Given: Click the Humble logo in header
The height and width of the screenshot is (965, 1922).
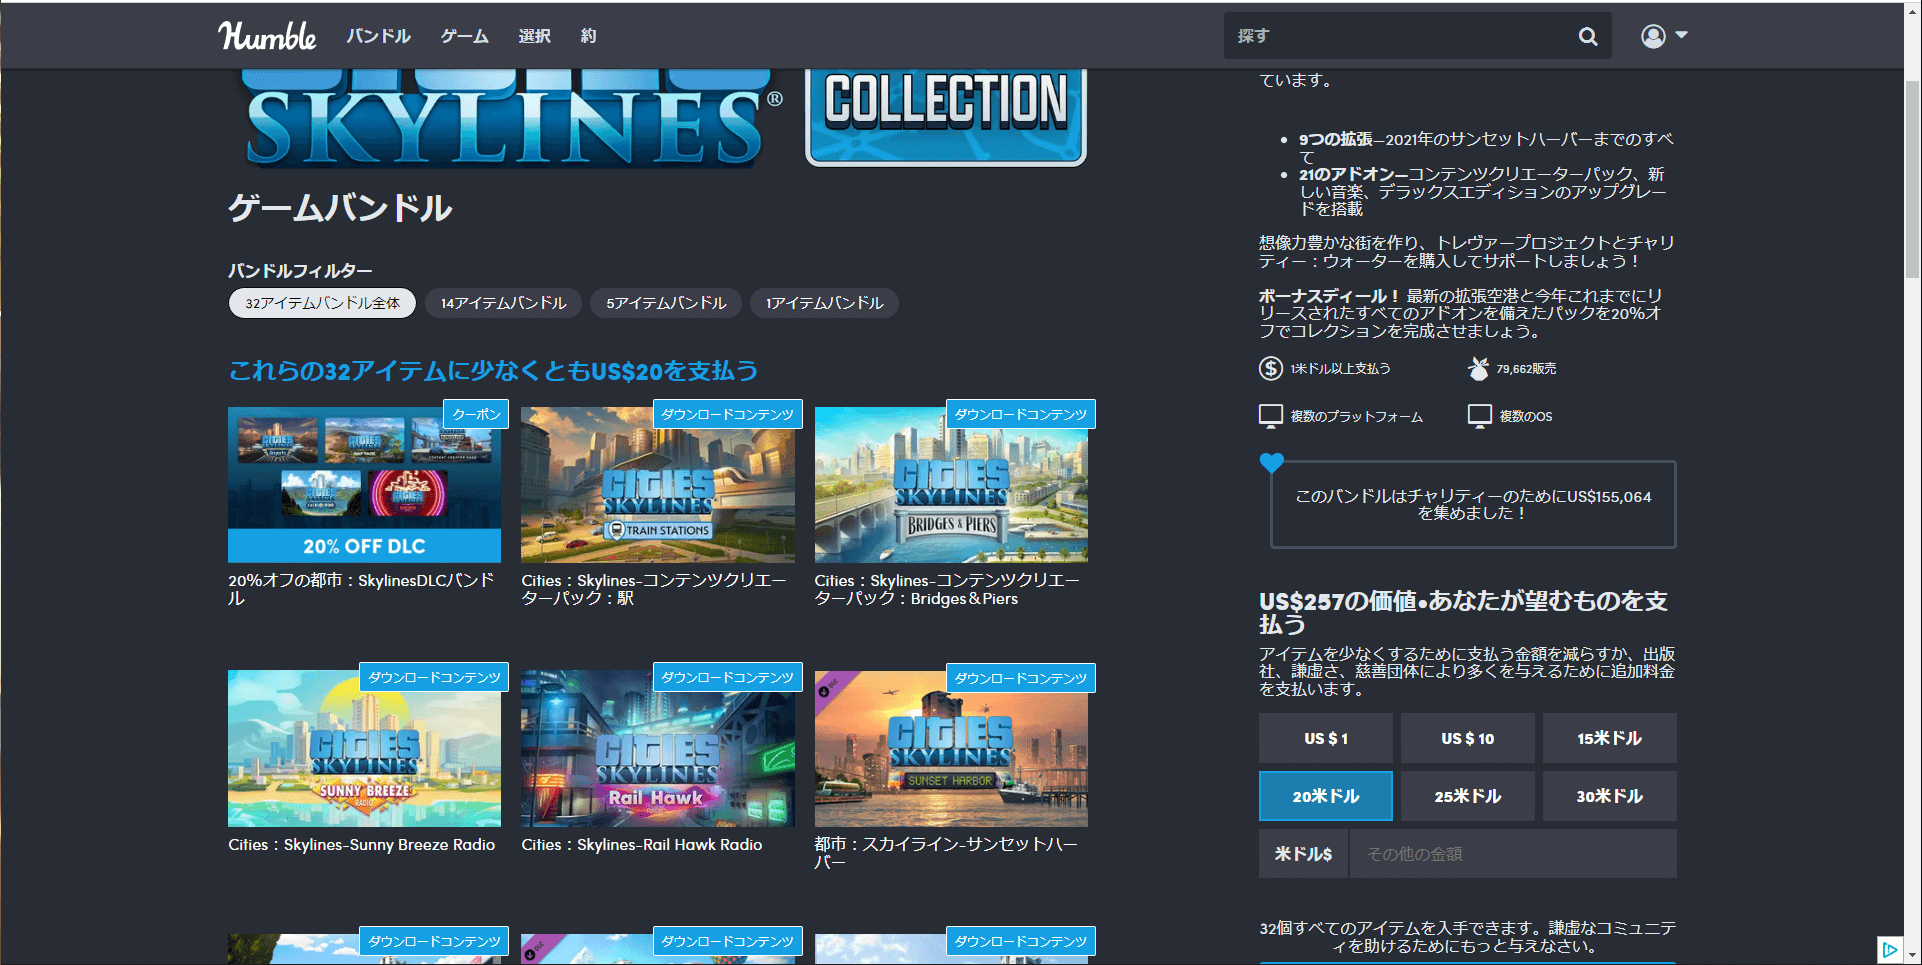Looking at the screenshot, I should [267, 36].
